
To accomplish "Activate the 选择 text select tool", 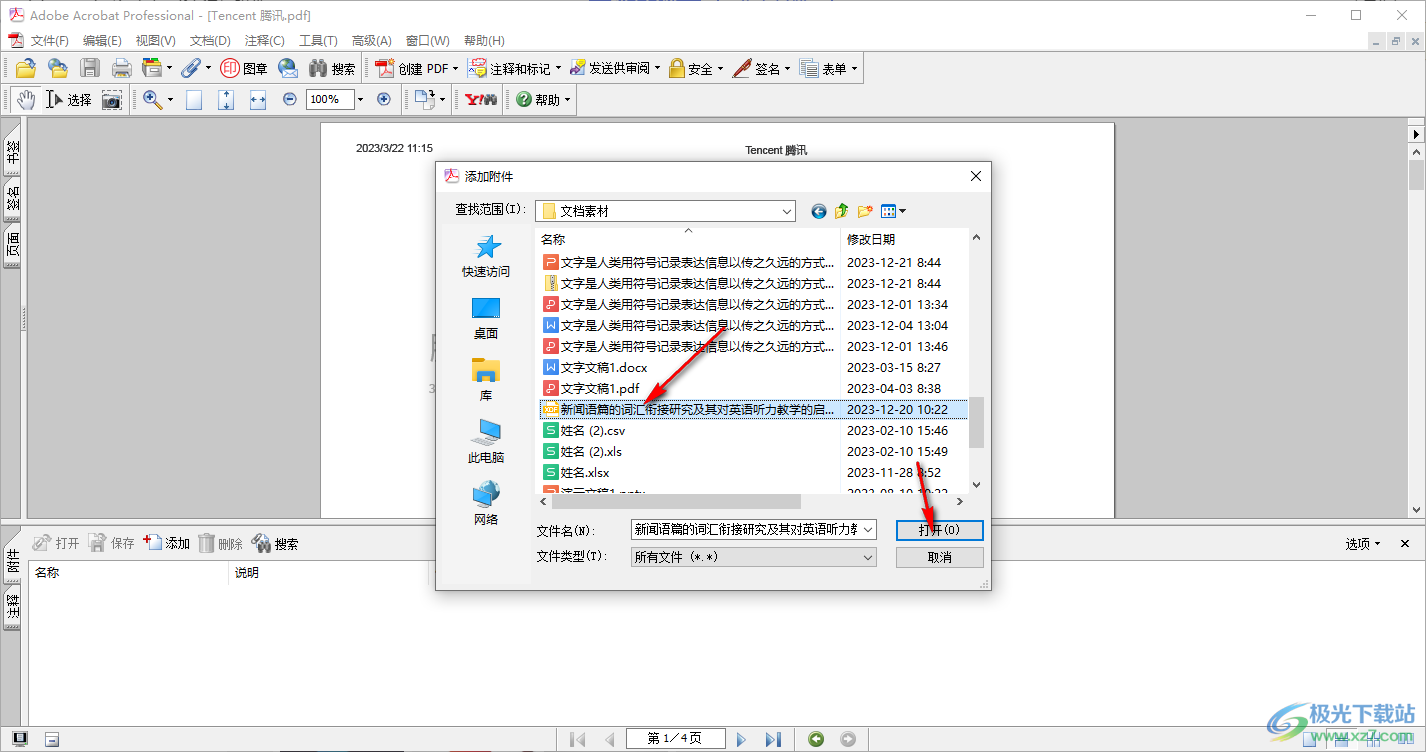I will pyautogui.click(x=69, y=99).
